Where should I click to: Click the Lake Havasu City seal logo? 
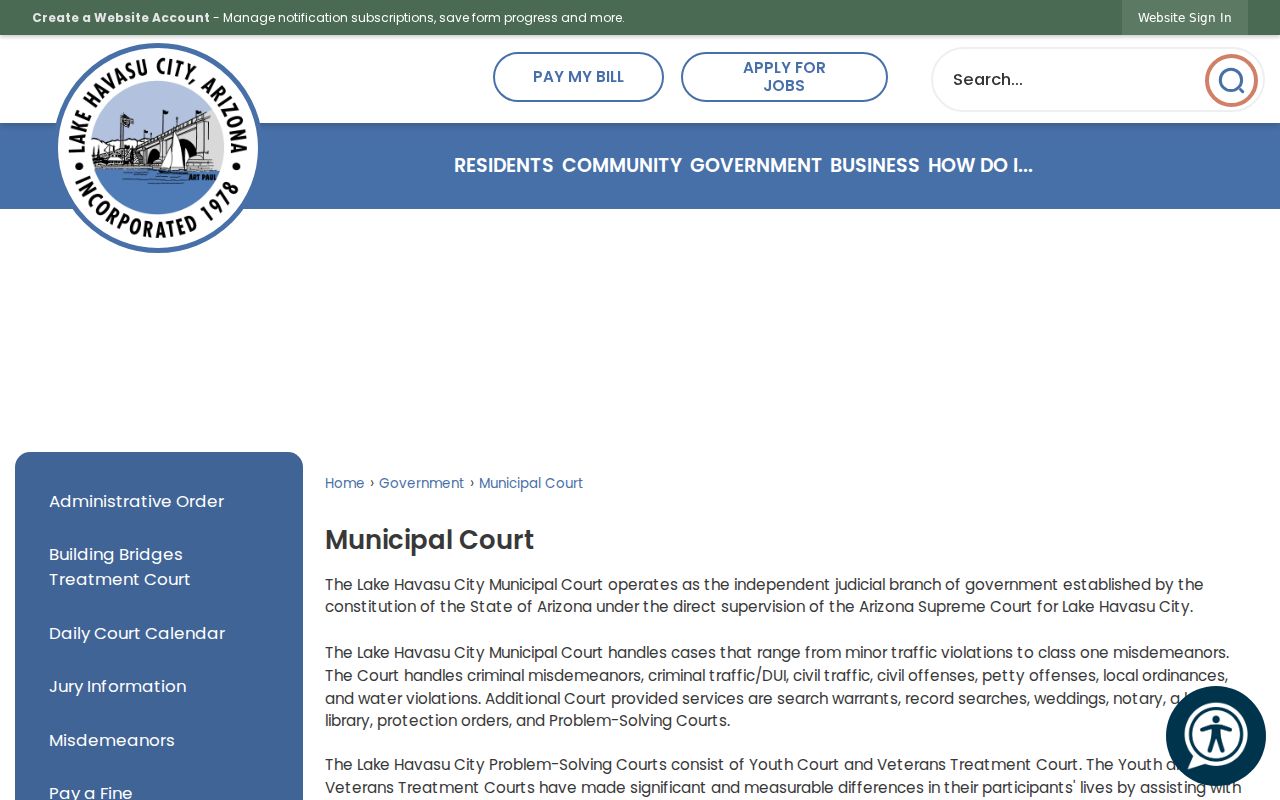click(158, 148)
